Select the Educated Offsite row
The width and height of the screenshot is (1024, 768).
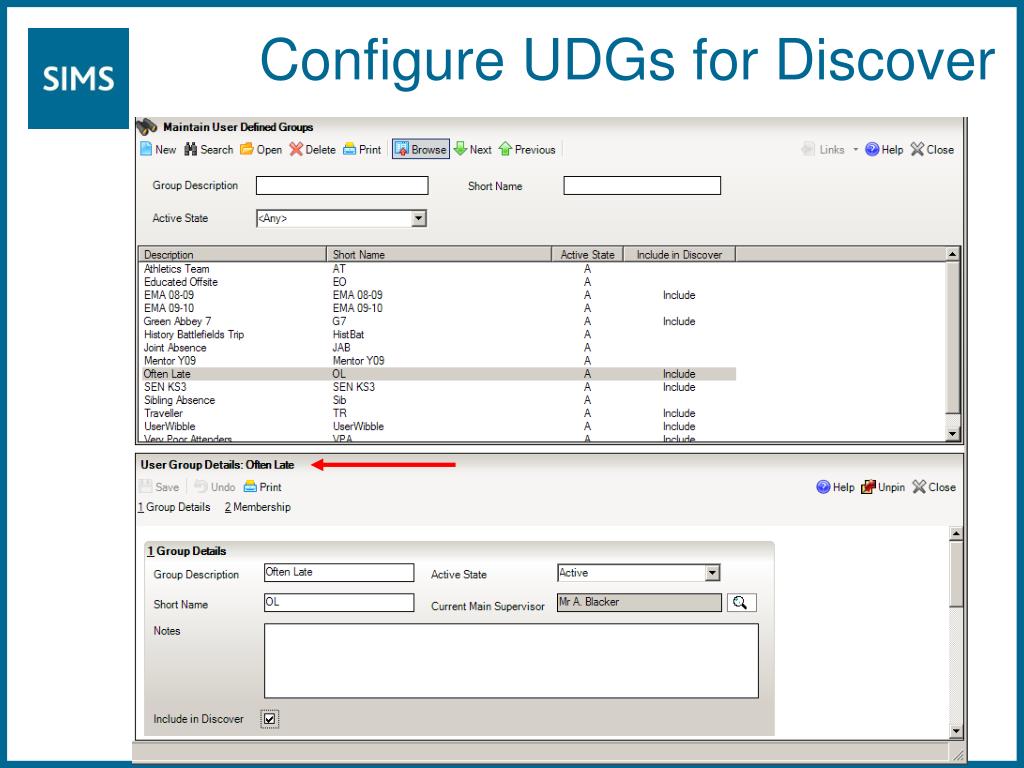pyautogui.click(x=438, y=282)
